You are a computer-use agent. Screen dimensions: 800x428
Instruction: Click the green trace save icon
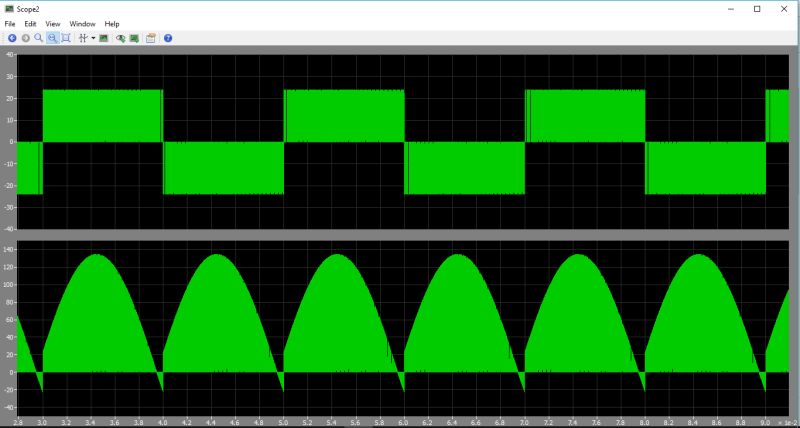[x=134, y=38]
